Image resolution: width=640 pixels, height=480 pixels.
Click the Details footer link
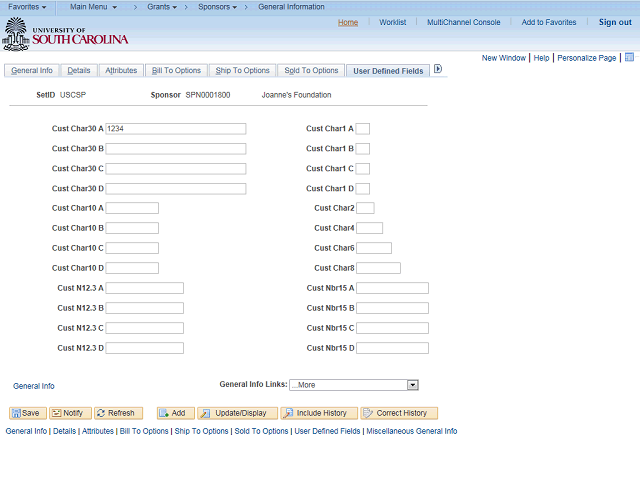64,431
